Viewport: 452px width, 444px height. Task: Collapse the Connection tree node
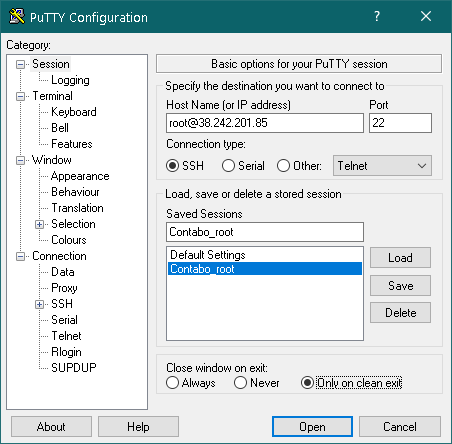20,256
